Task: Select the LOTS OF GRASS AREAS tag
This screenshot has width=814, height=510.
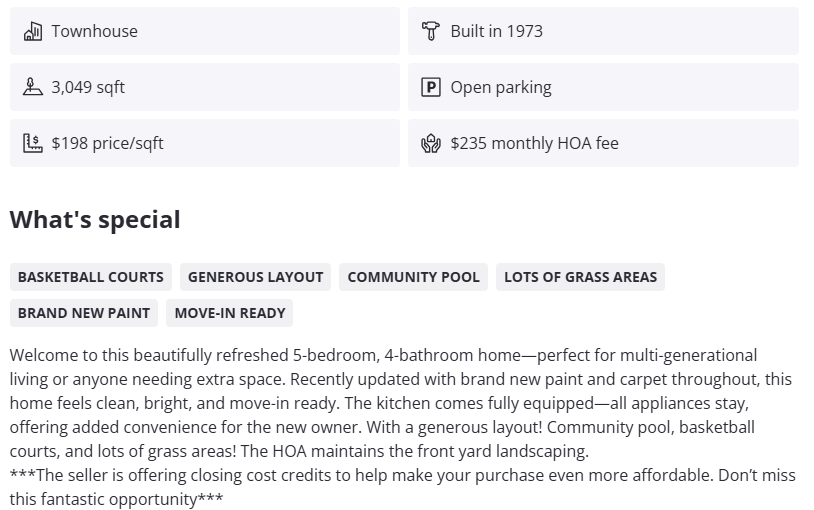Action: click(580, 277)
